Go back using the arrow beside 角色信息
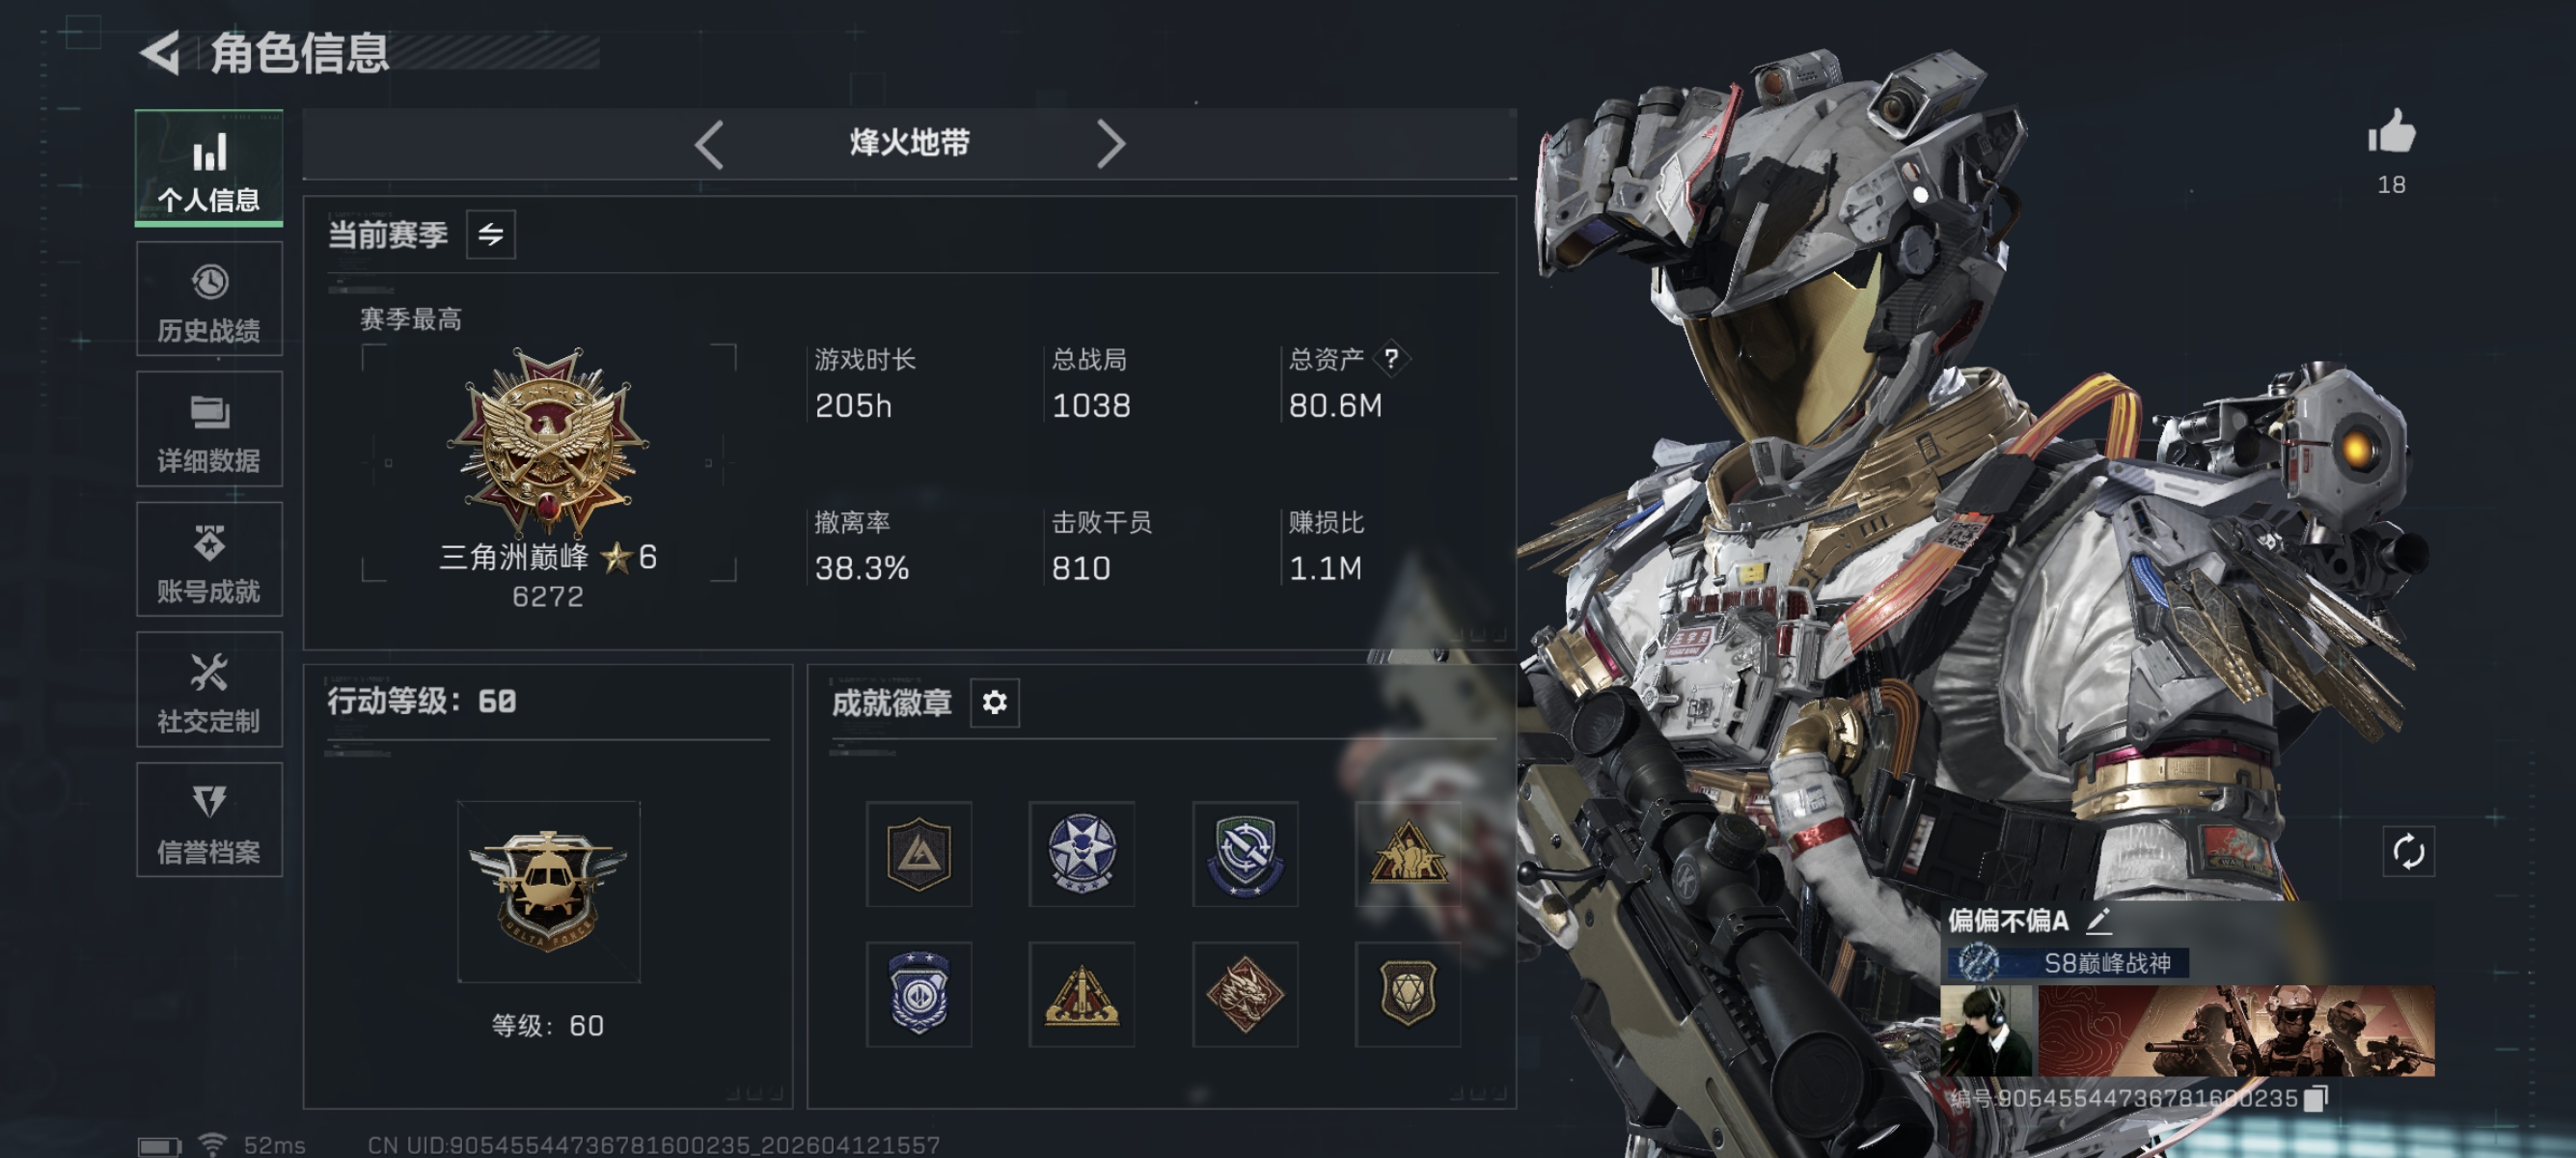The height and width of the screenshot is (1158, 2576). point(160,52)
